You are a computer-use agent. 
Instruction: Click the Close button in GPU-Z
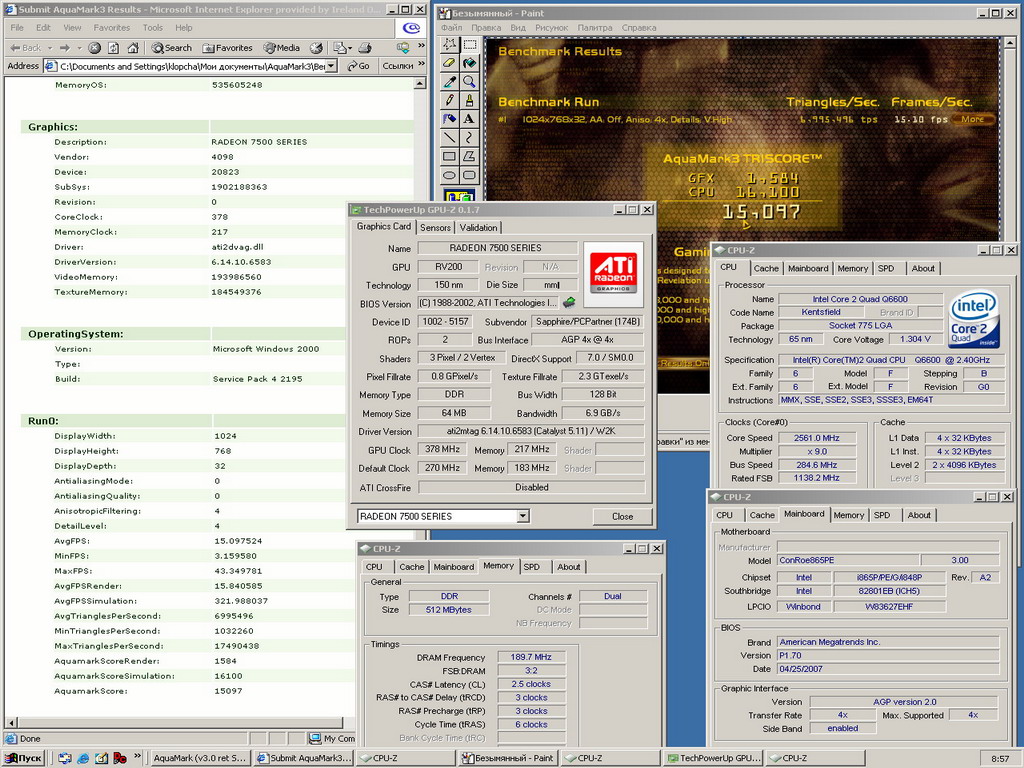622,517
